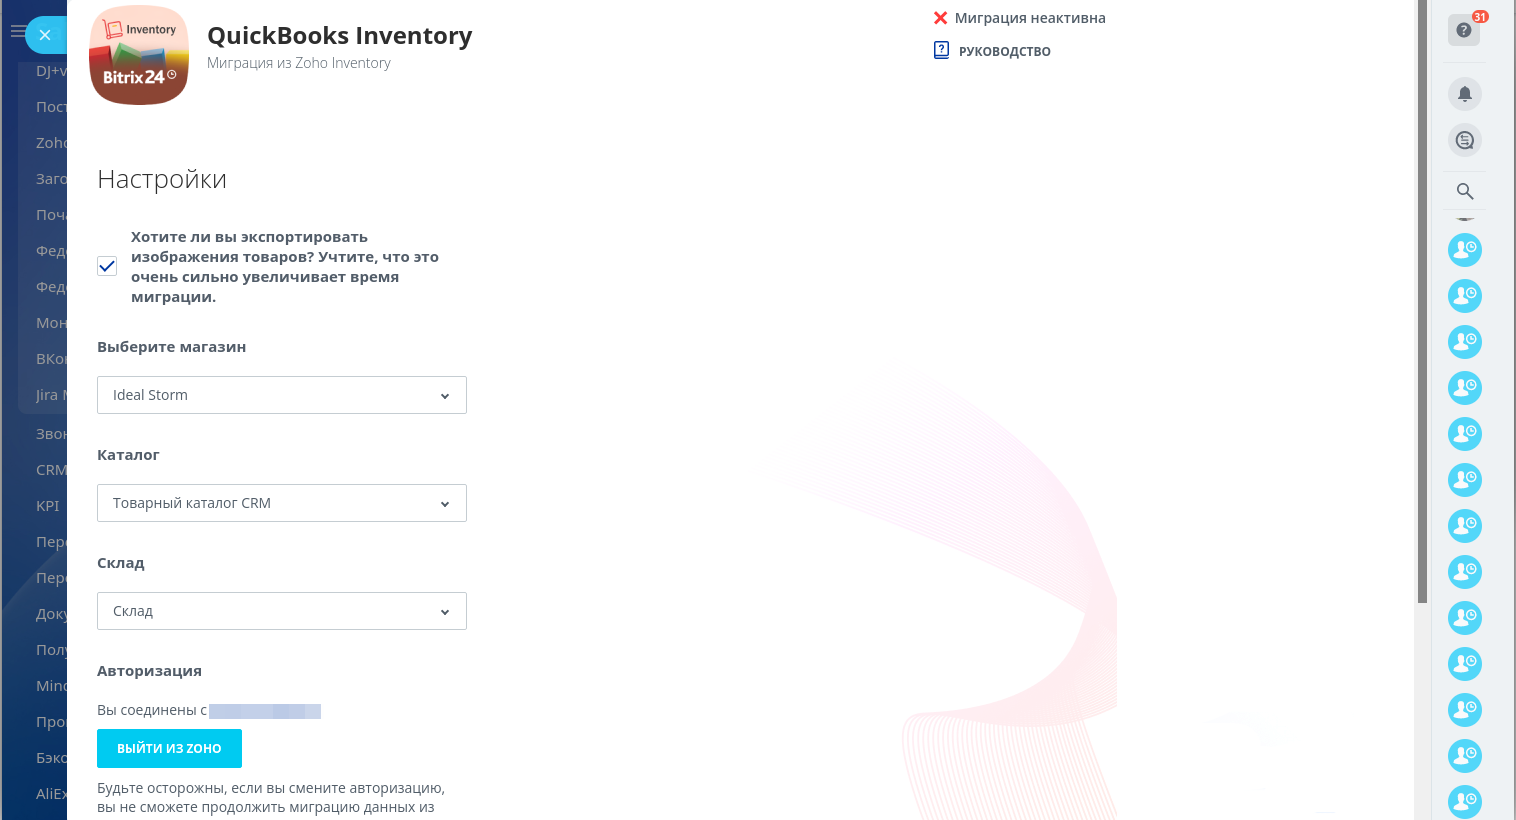Uncheck export product images checkbox

pos(107,266)
